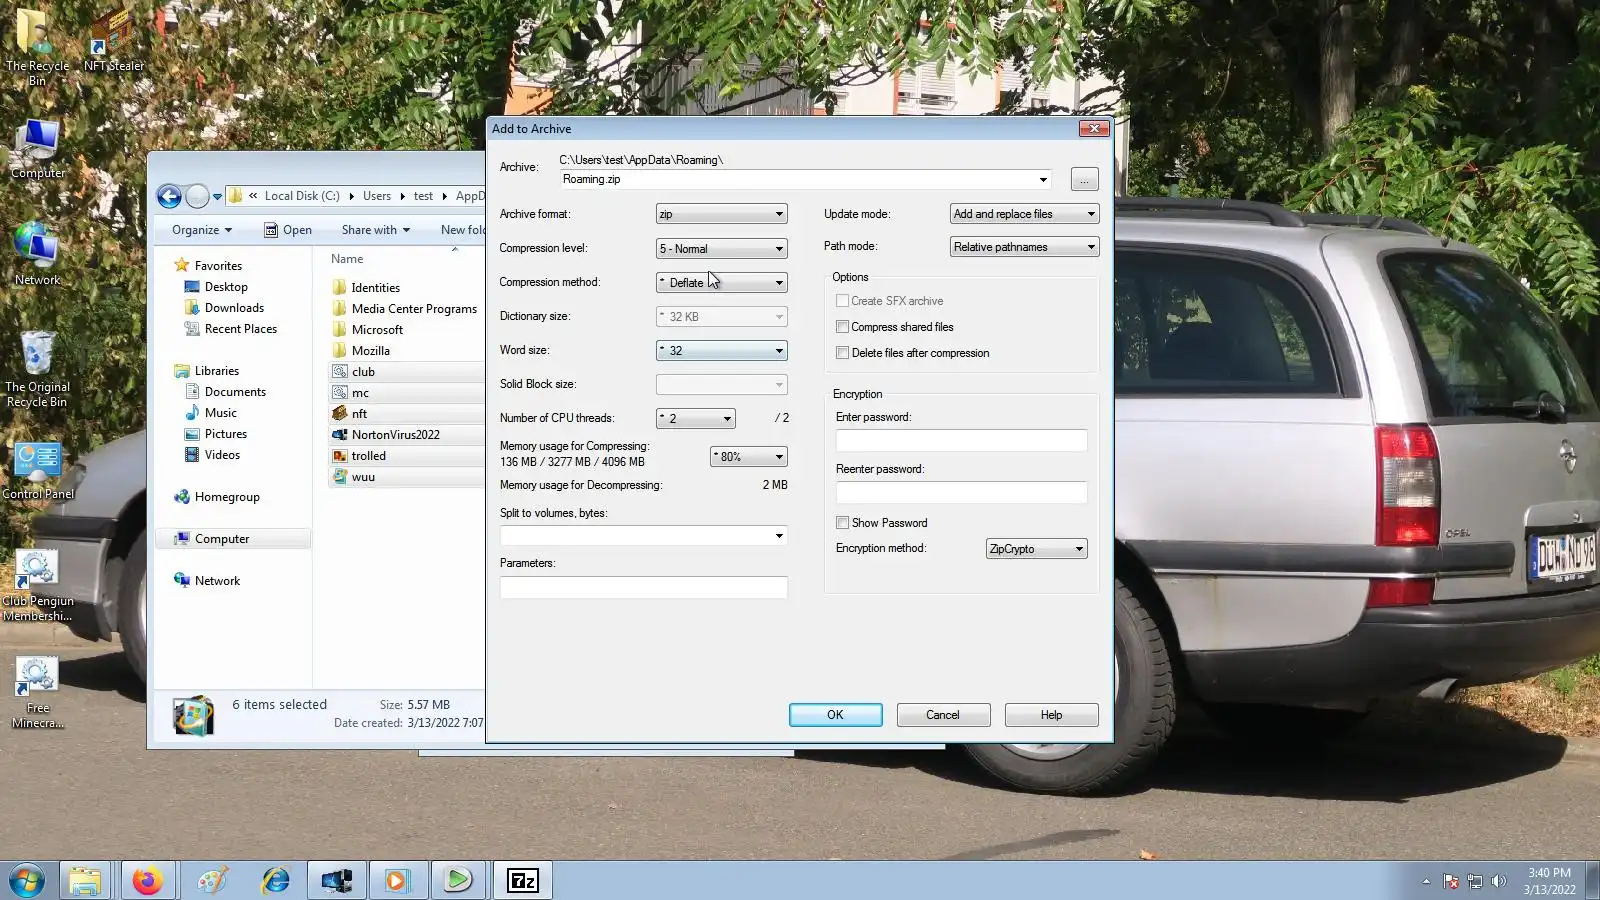Select the Network desktop icon
This screenshot has width=1600, height=900.
tap(37, 254)
